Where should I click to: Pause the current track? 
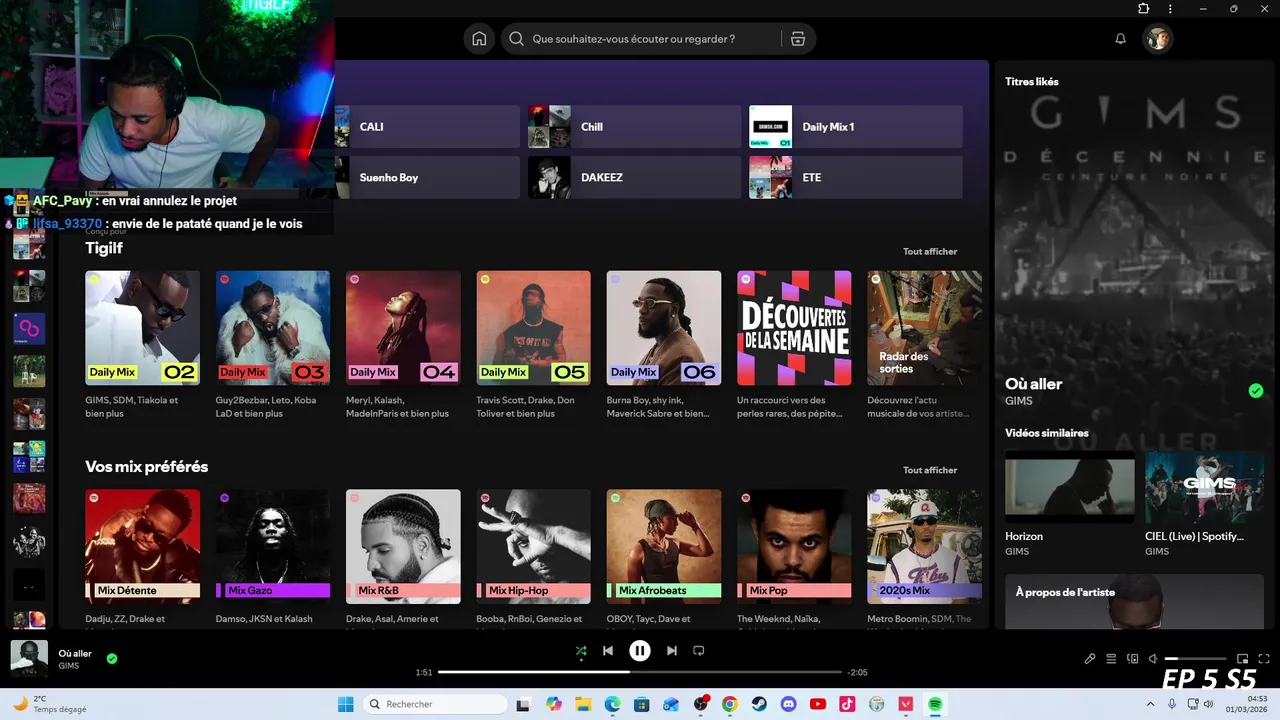[x=640, y=651]
